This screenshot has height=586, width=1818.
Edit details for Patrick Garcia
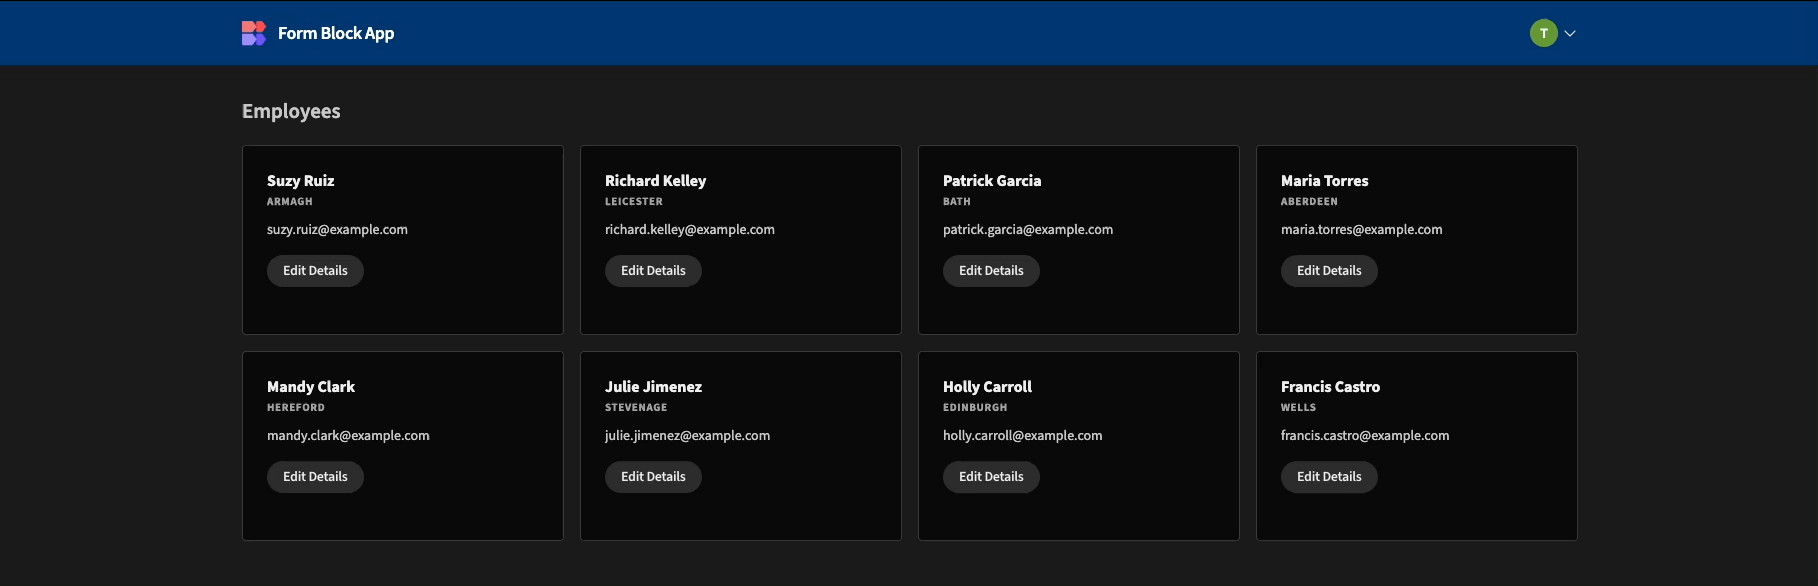(x=991, y=271)
